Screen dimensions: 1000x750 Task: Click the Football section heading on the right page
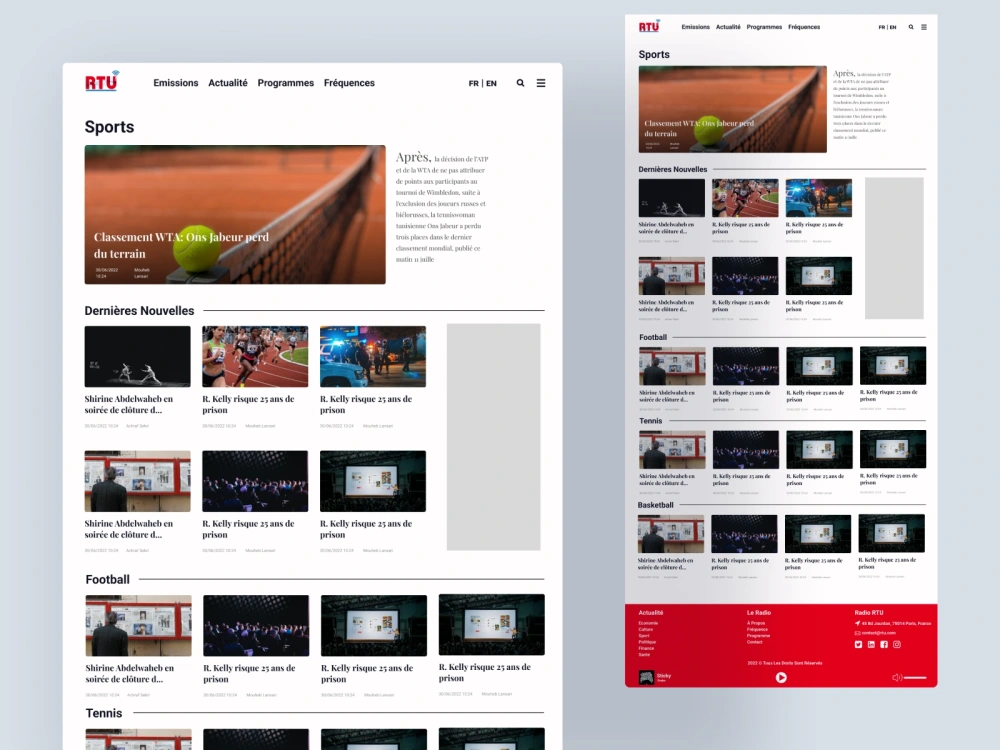(653, 337)
